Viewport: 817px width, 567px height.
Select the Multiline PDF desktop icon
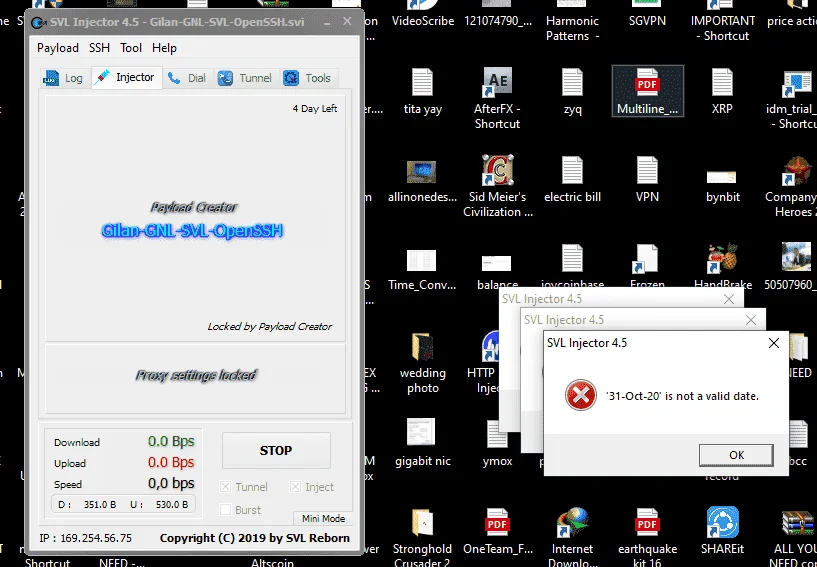pyautogui.click(x=647, y=91)
